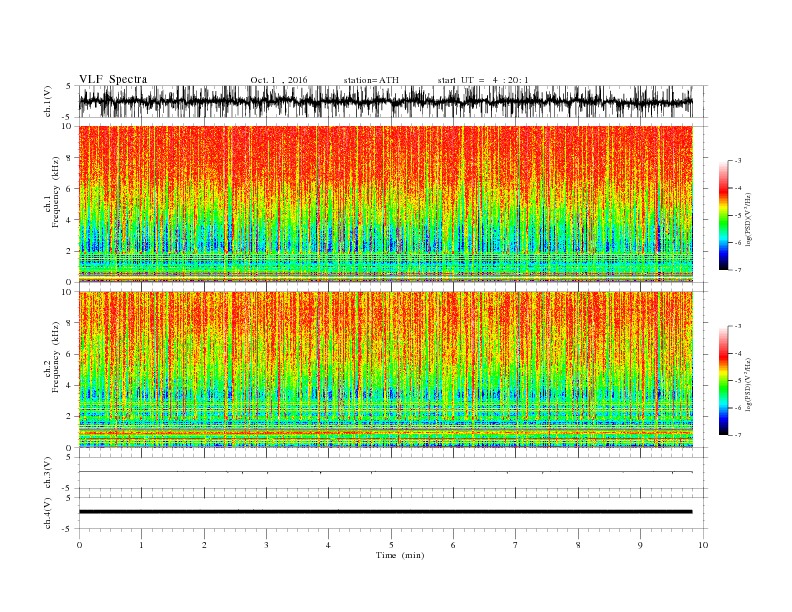Click the thick ch.4 voltage trace band

point(385,512)
